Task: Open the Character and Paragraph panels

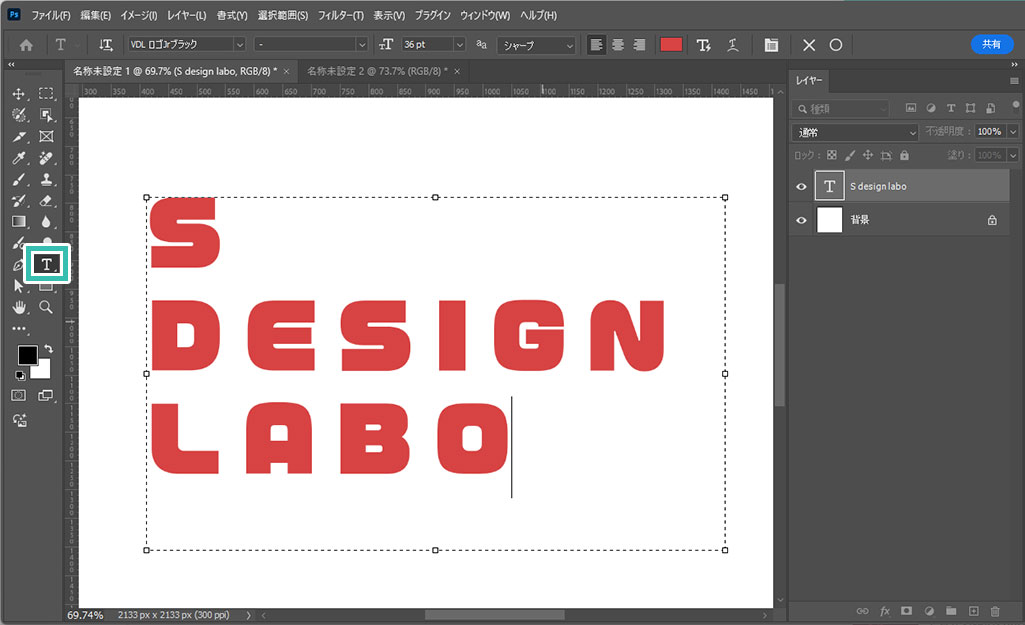Action: click(x=771, y=44)
